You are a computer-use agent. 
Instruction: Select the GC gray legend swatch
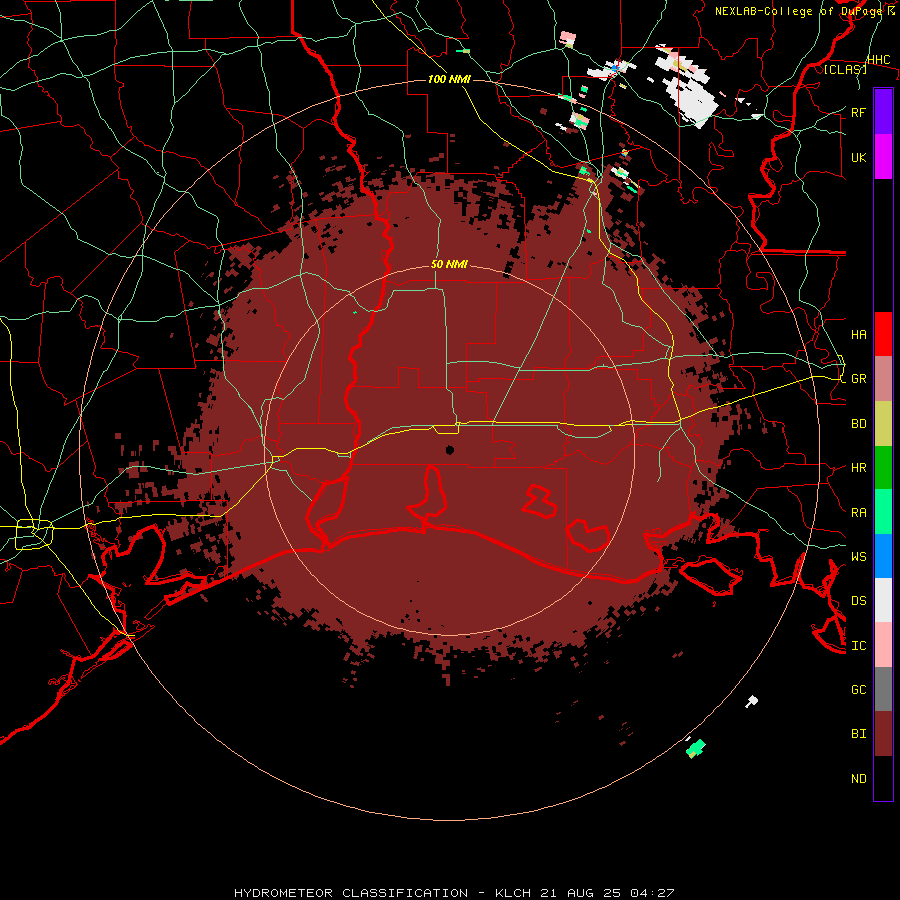point(883,689)
